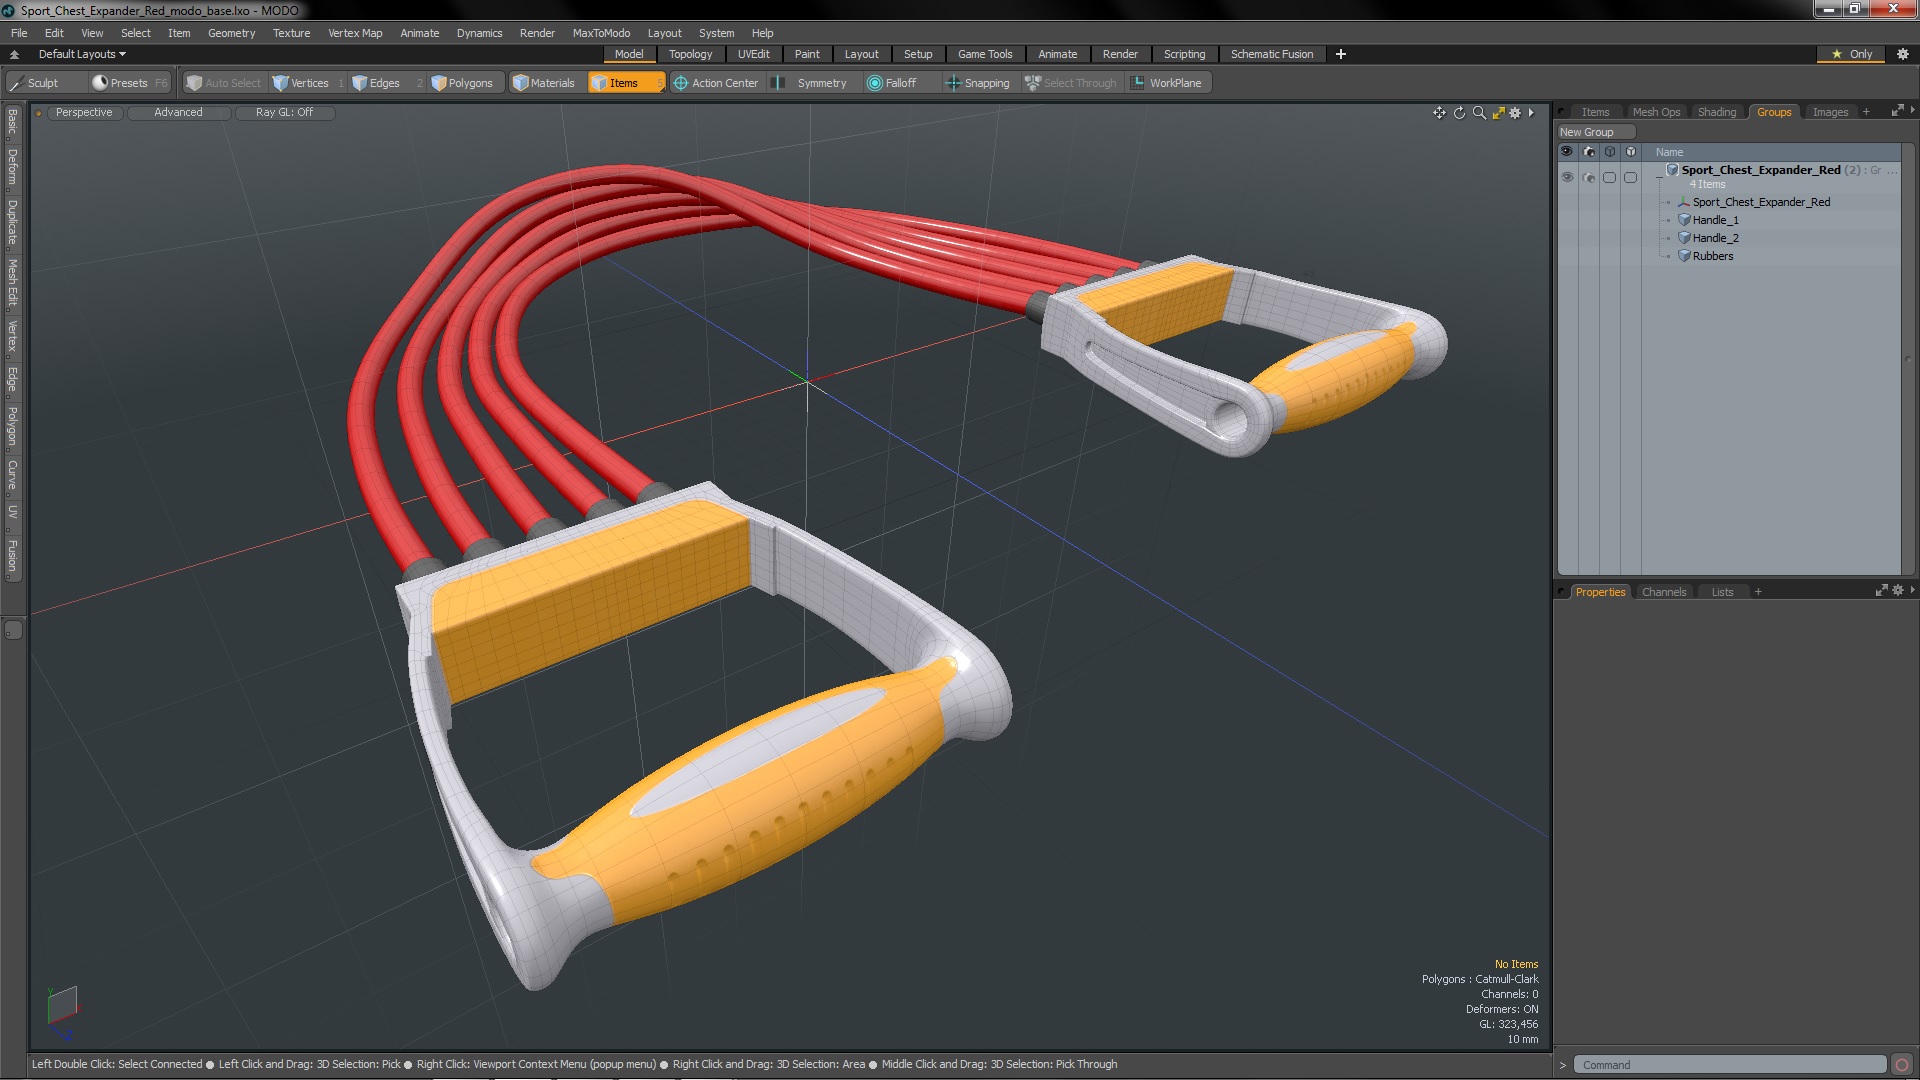Click the Command input field

point(1730,1065)
